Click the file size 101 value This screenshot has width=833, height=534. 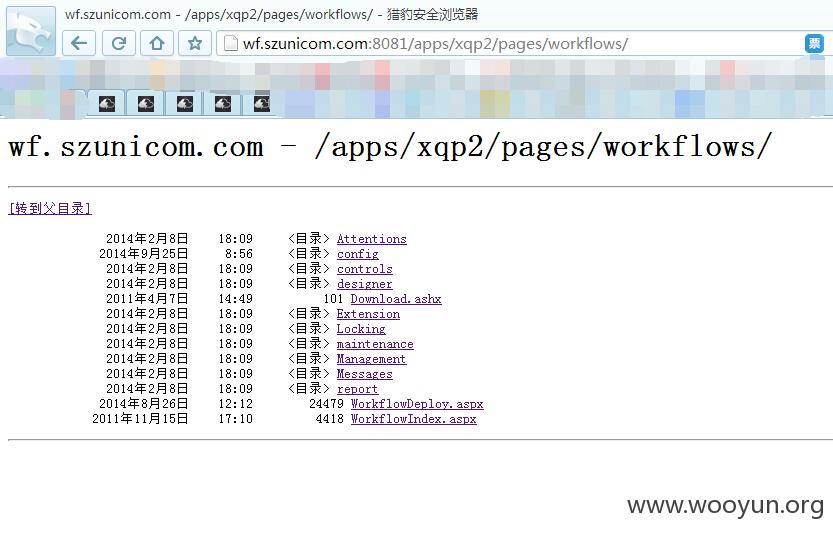tap(334, 299)
